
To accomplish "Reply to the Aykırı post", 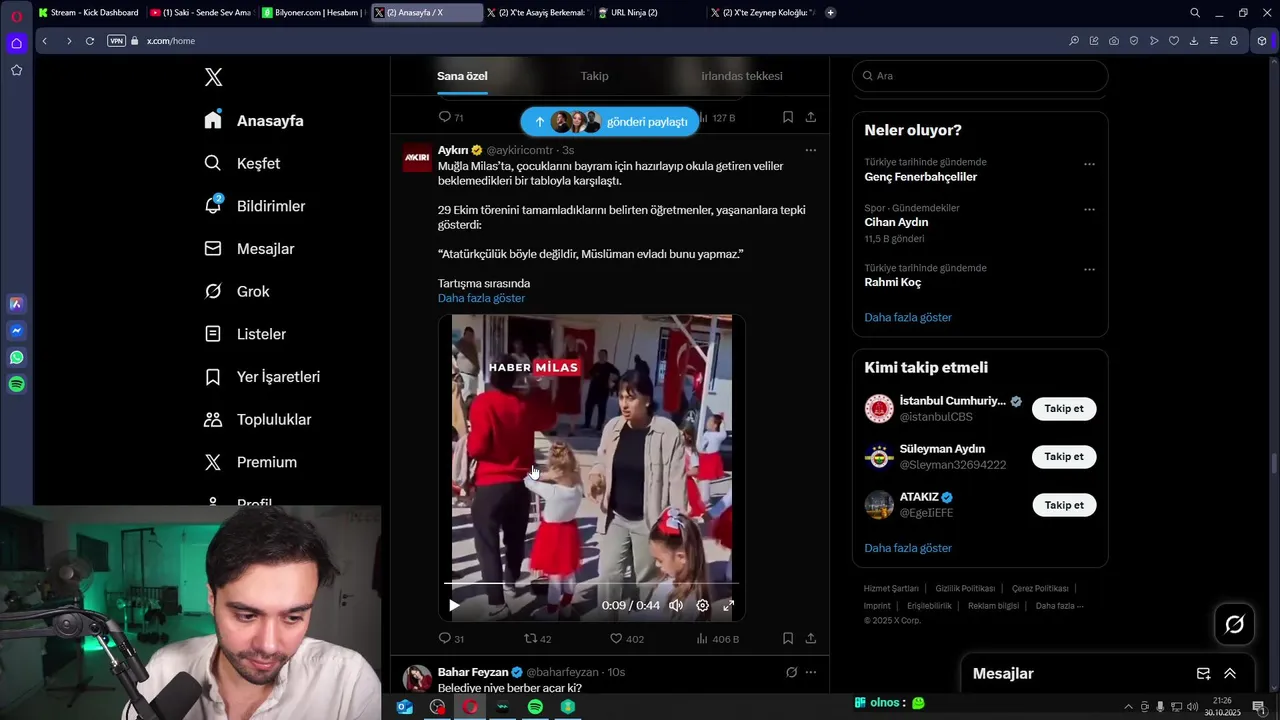I will click(451, 638).
